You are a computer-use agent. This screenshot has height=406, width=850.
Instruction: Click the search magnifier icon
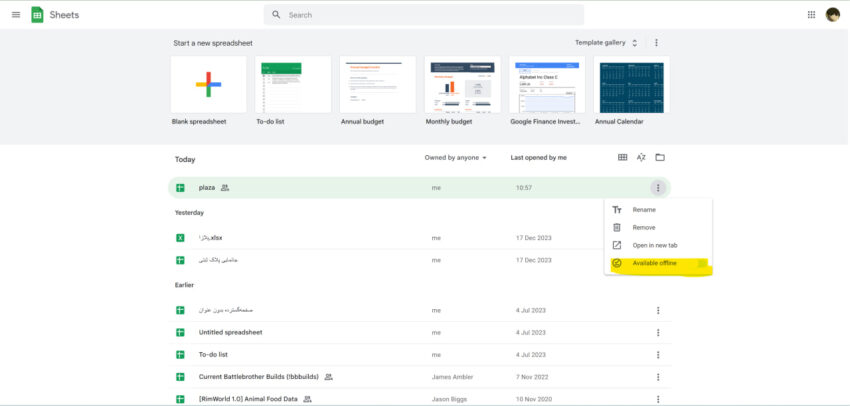click(x=276, y=15)
